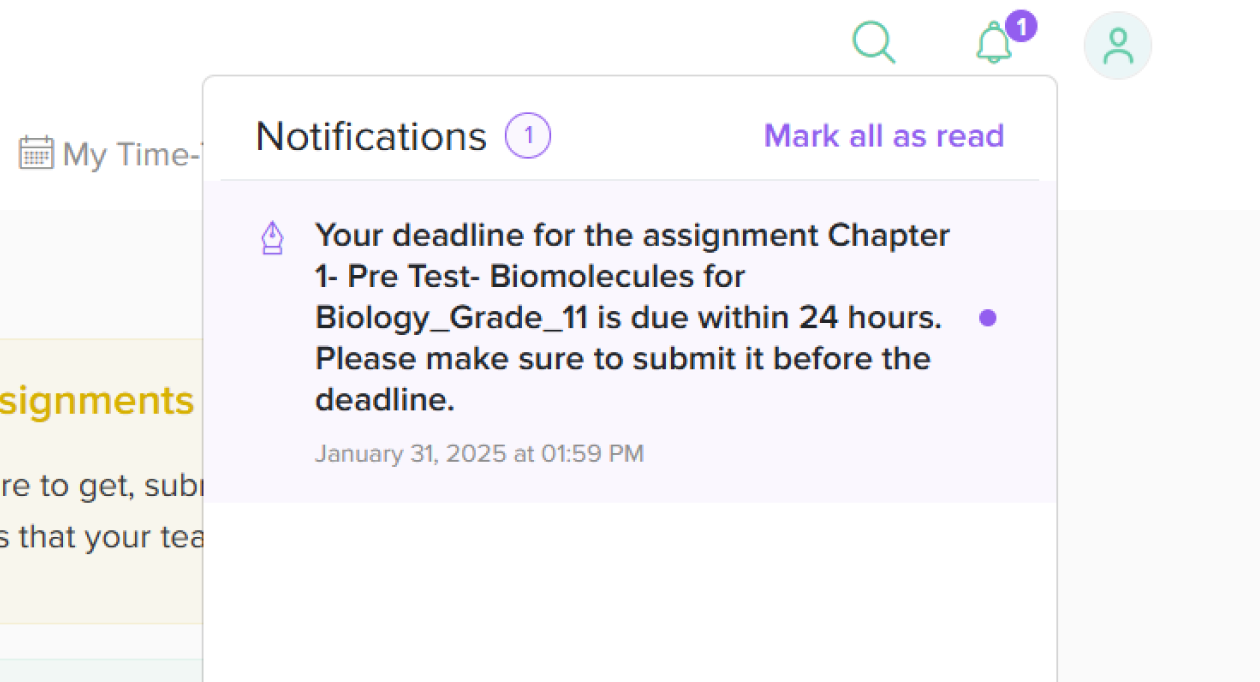Click the January 31, 2025 timestamp

(479, 454)
